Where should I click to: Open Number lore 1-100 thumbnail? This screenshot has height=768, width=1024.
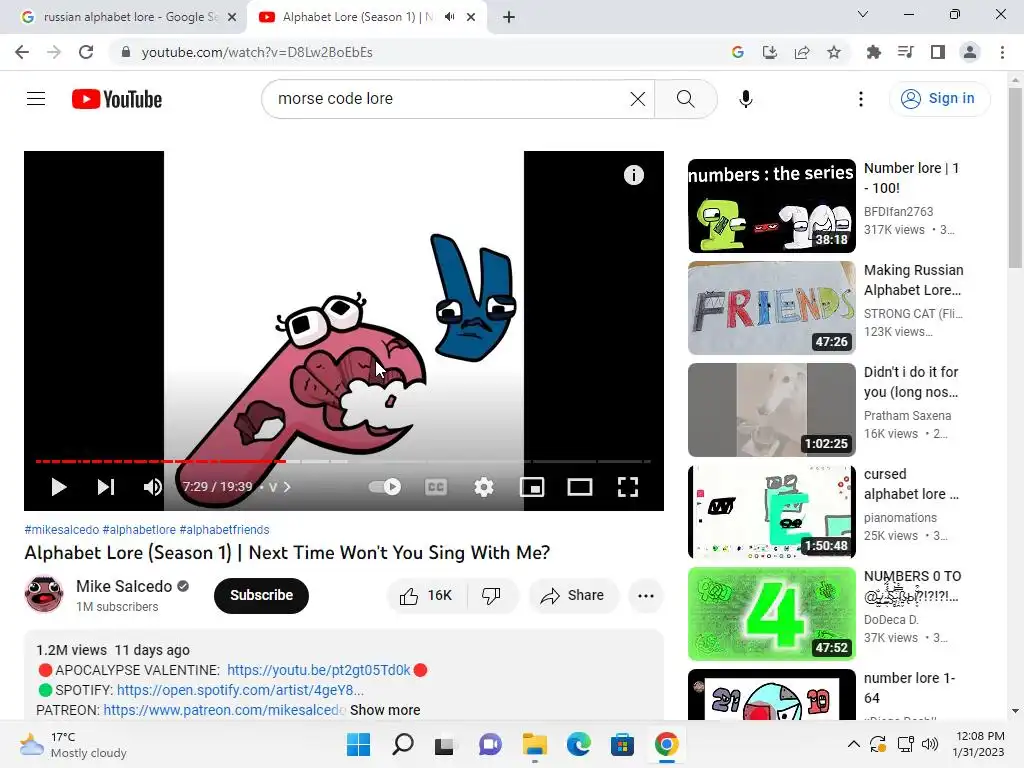coord(771,206)
